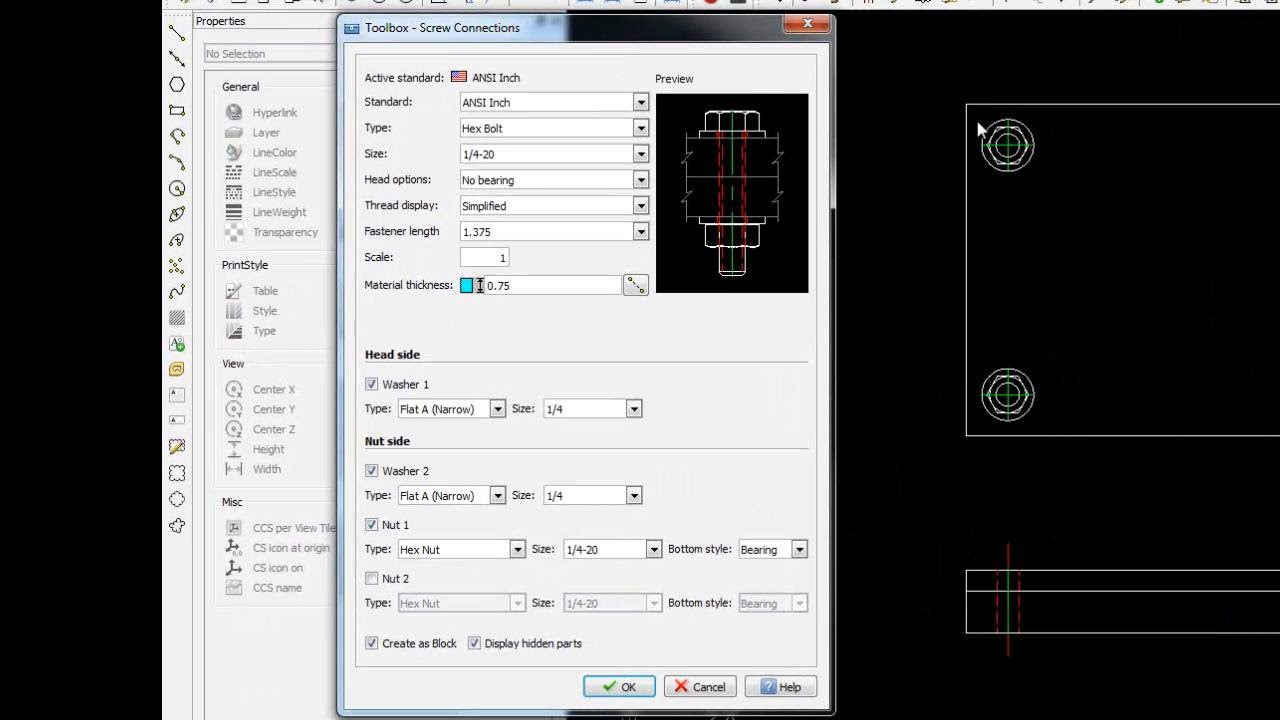Enable the Nut 2 checkbox

pyautogui.click(x=372, y=578)
